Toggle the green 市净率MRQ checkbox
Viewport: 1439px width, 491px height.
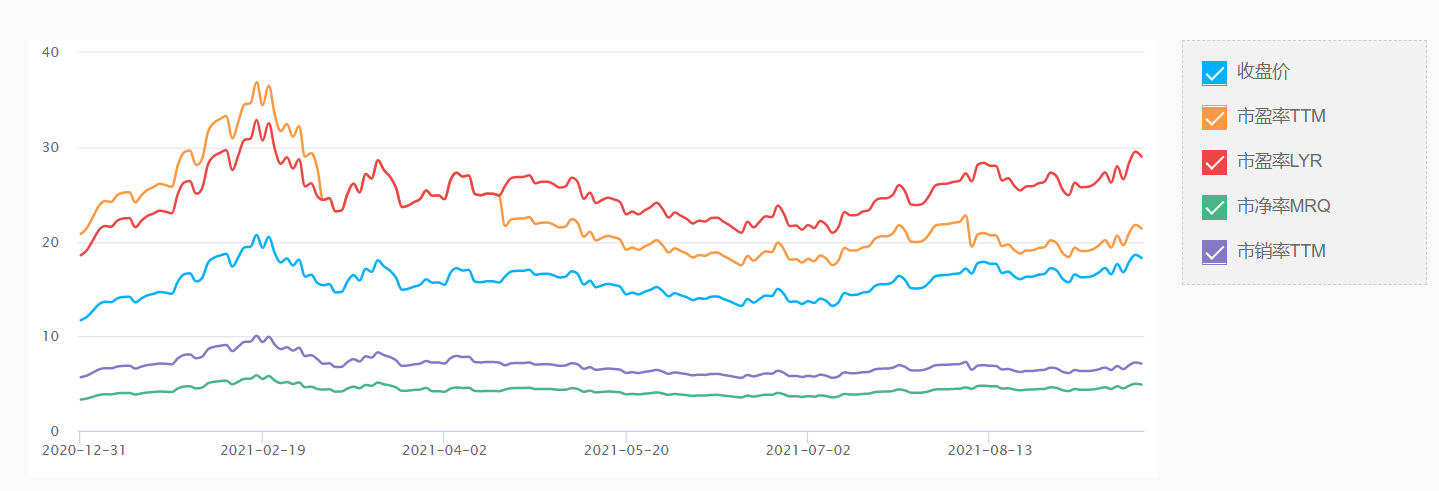pyautogui.click(x=1214, y=207)
